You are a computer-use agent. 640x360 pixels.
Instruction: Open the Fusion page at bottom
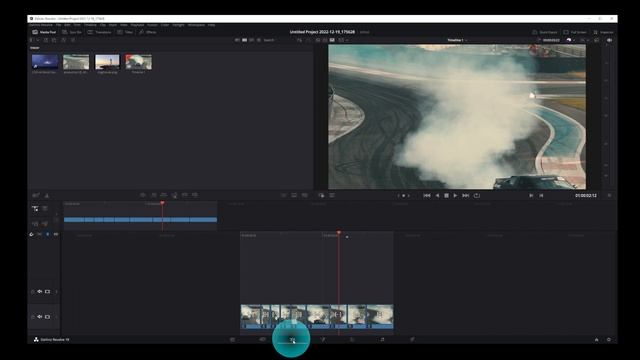322,340
